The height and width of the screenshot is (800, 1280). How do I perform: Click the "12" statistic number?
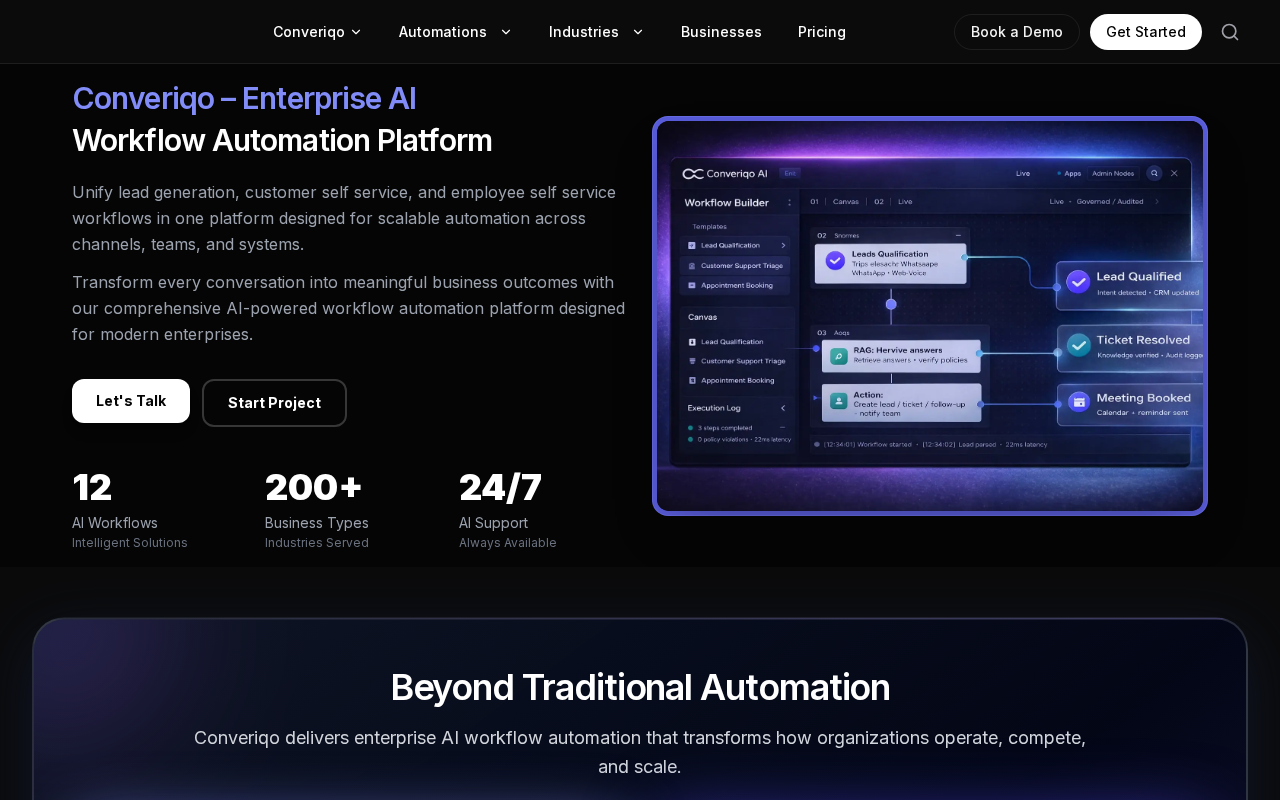pos(92,487)
